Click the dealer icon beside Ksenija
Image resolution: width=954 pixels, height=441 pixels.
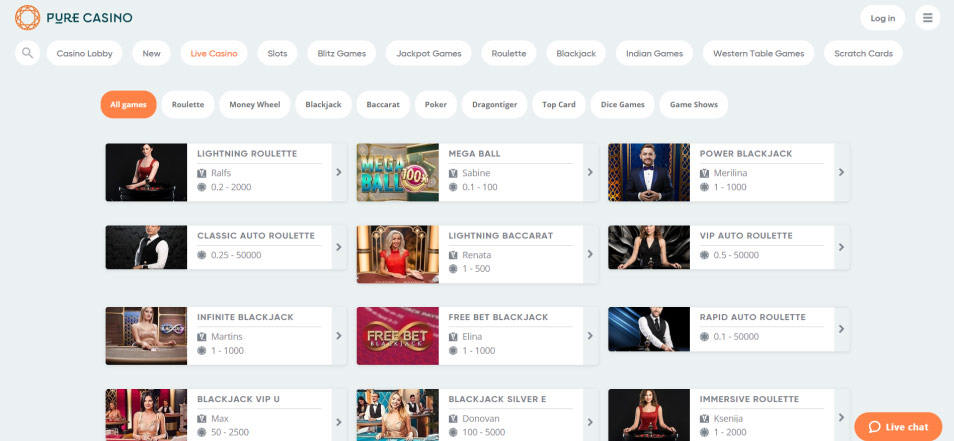point(705,418)
